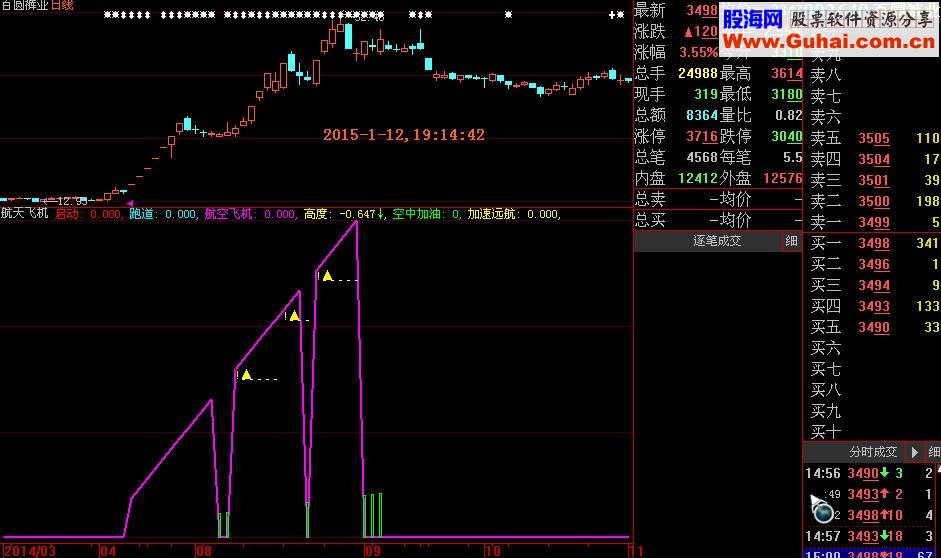
Task: Click the play arrow beside 分时成交
Action: point(915,452)
